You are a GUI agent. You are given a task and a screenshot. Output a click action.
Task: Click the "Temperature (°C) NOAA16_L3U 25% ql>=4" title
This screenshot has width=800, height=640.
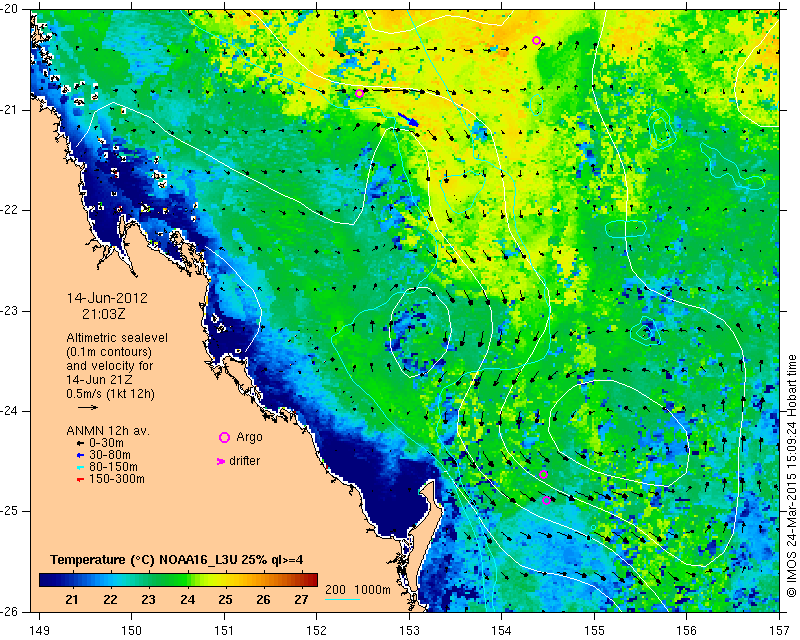pyautogui.click(x=177, y=560)
